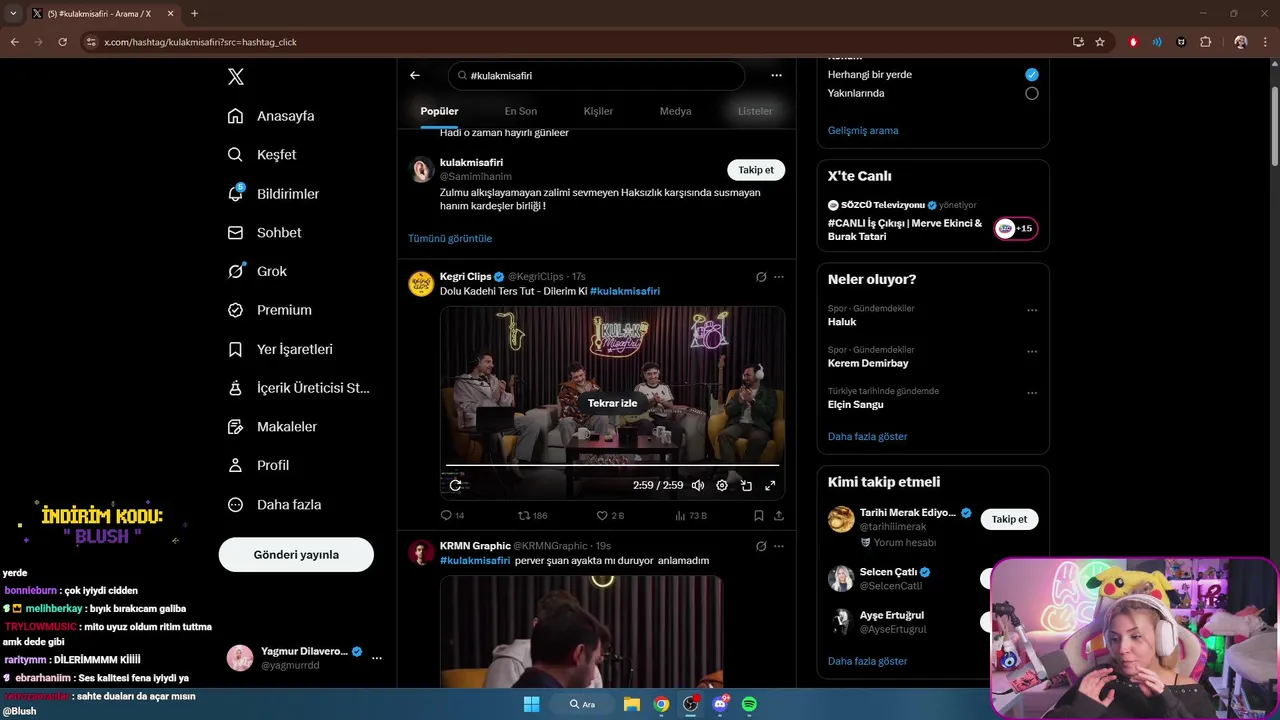Open more options for Elçin Sangu trend
The width and height of the screenshot is (1280, 720).
[1032, 393]
